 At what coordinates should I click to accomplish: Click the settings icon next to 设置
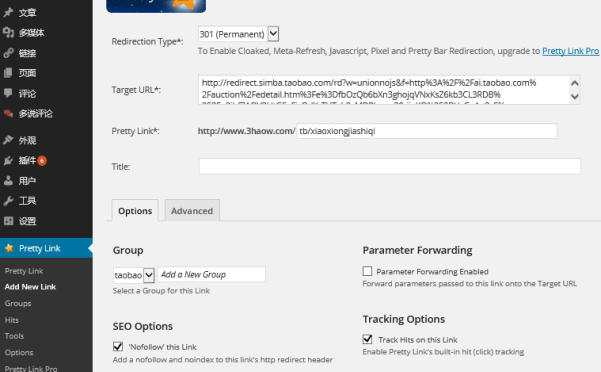coord(8,221)
